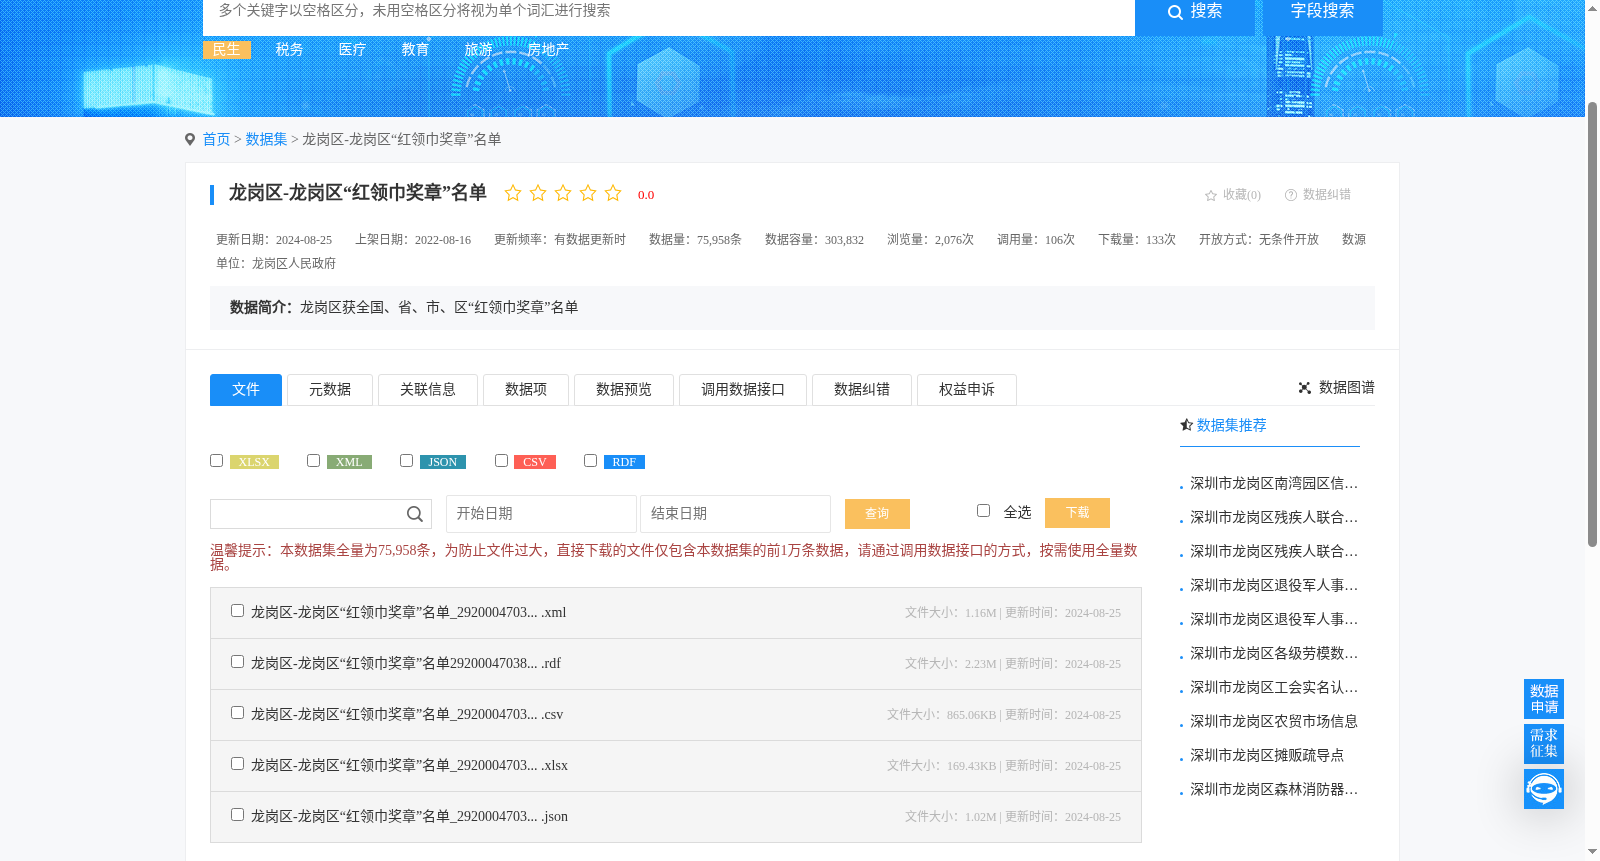The image size is (1600, 861).
Task: Check the 全选 select-all checkbox
Action: [983, 510]
